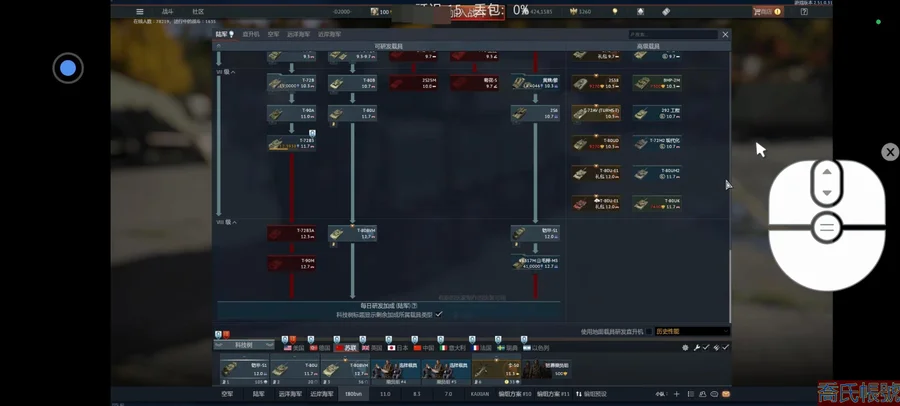
Task: Click the gear icon above the crew slots
Action: tap(685, 348)
